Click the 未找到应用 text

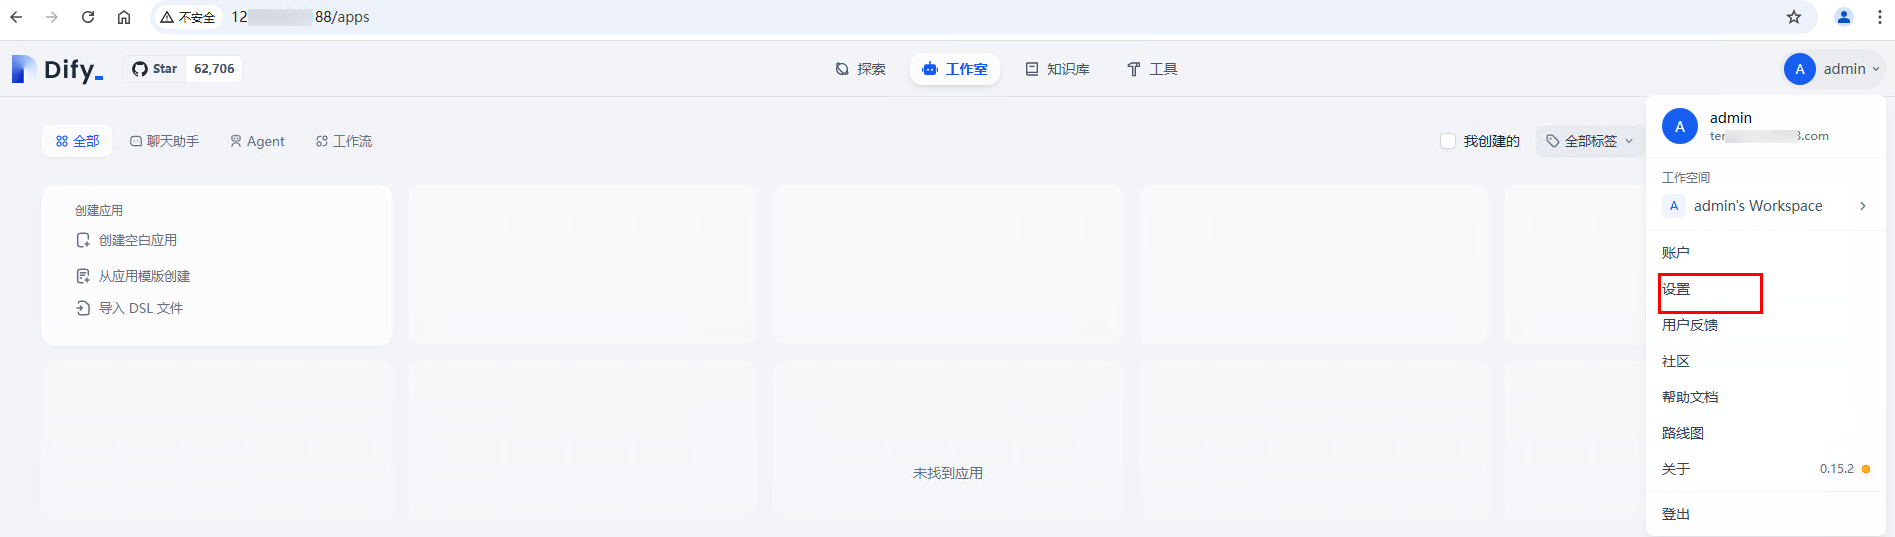(x=948, y=473)
